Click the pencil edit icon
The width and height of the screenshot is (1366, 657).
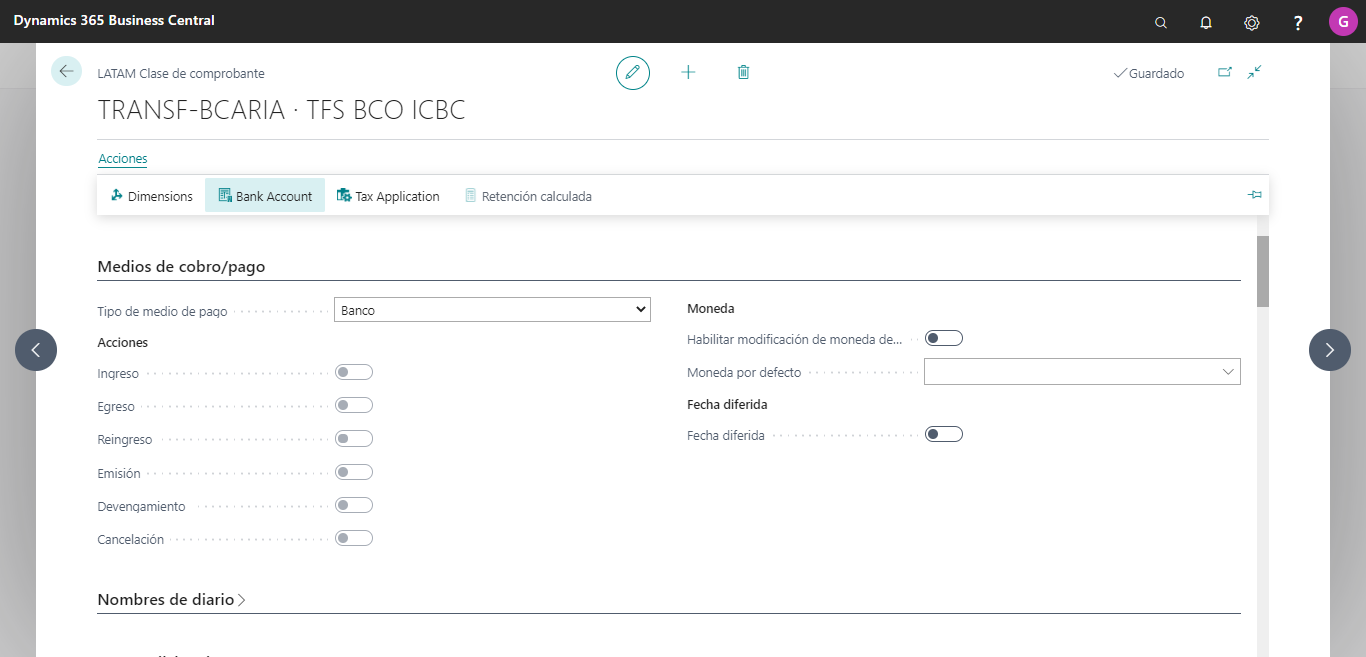pos(633,73)
